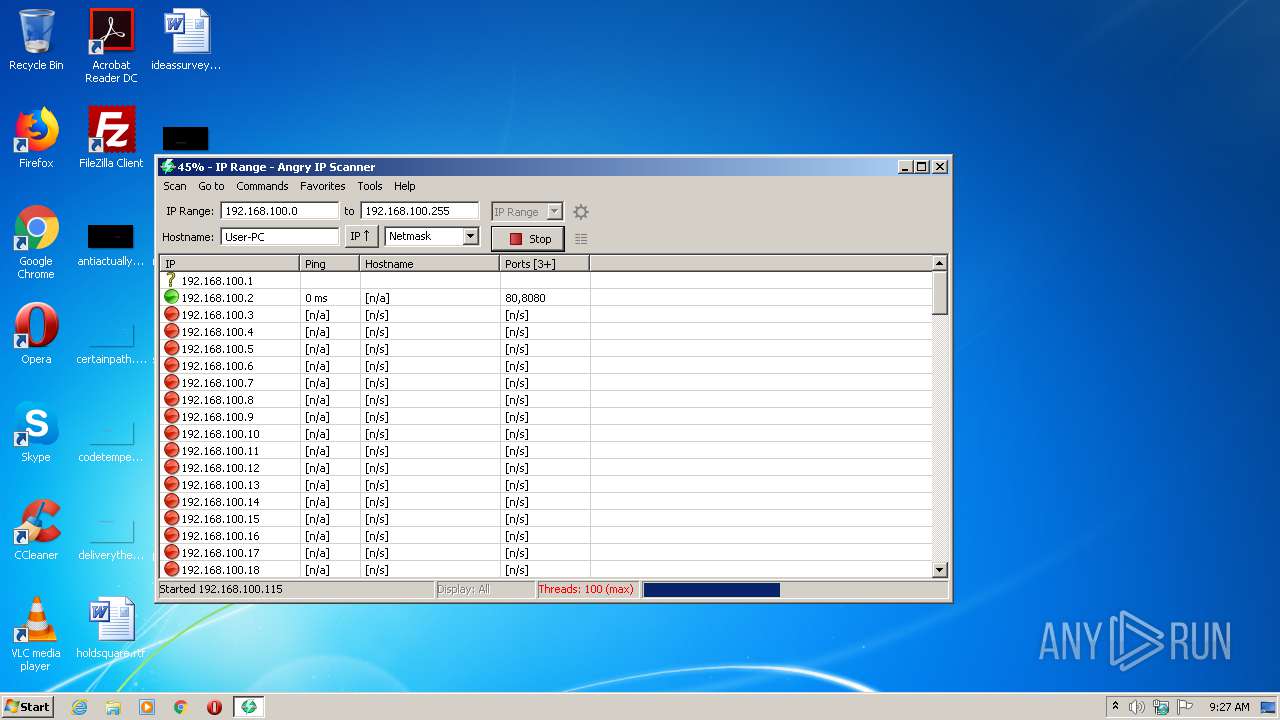
Task: Sort by the Ping column header
Action: coord(330,264)
